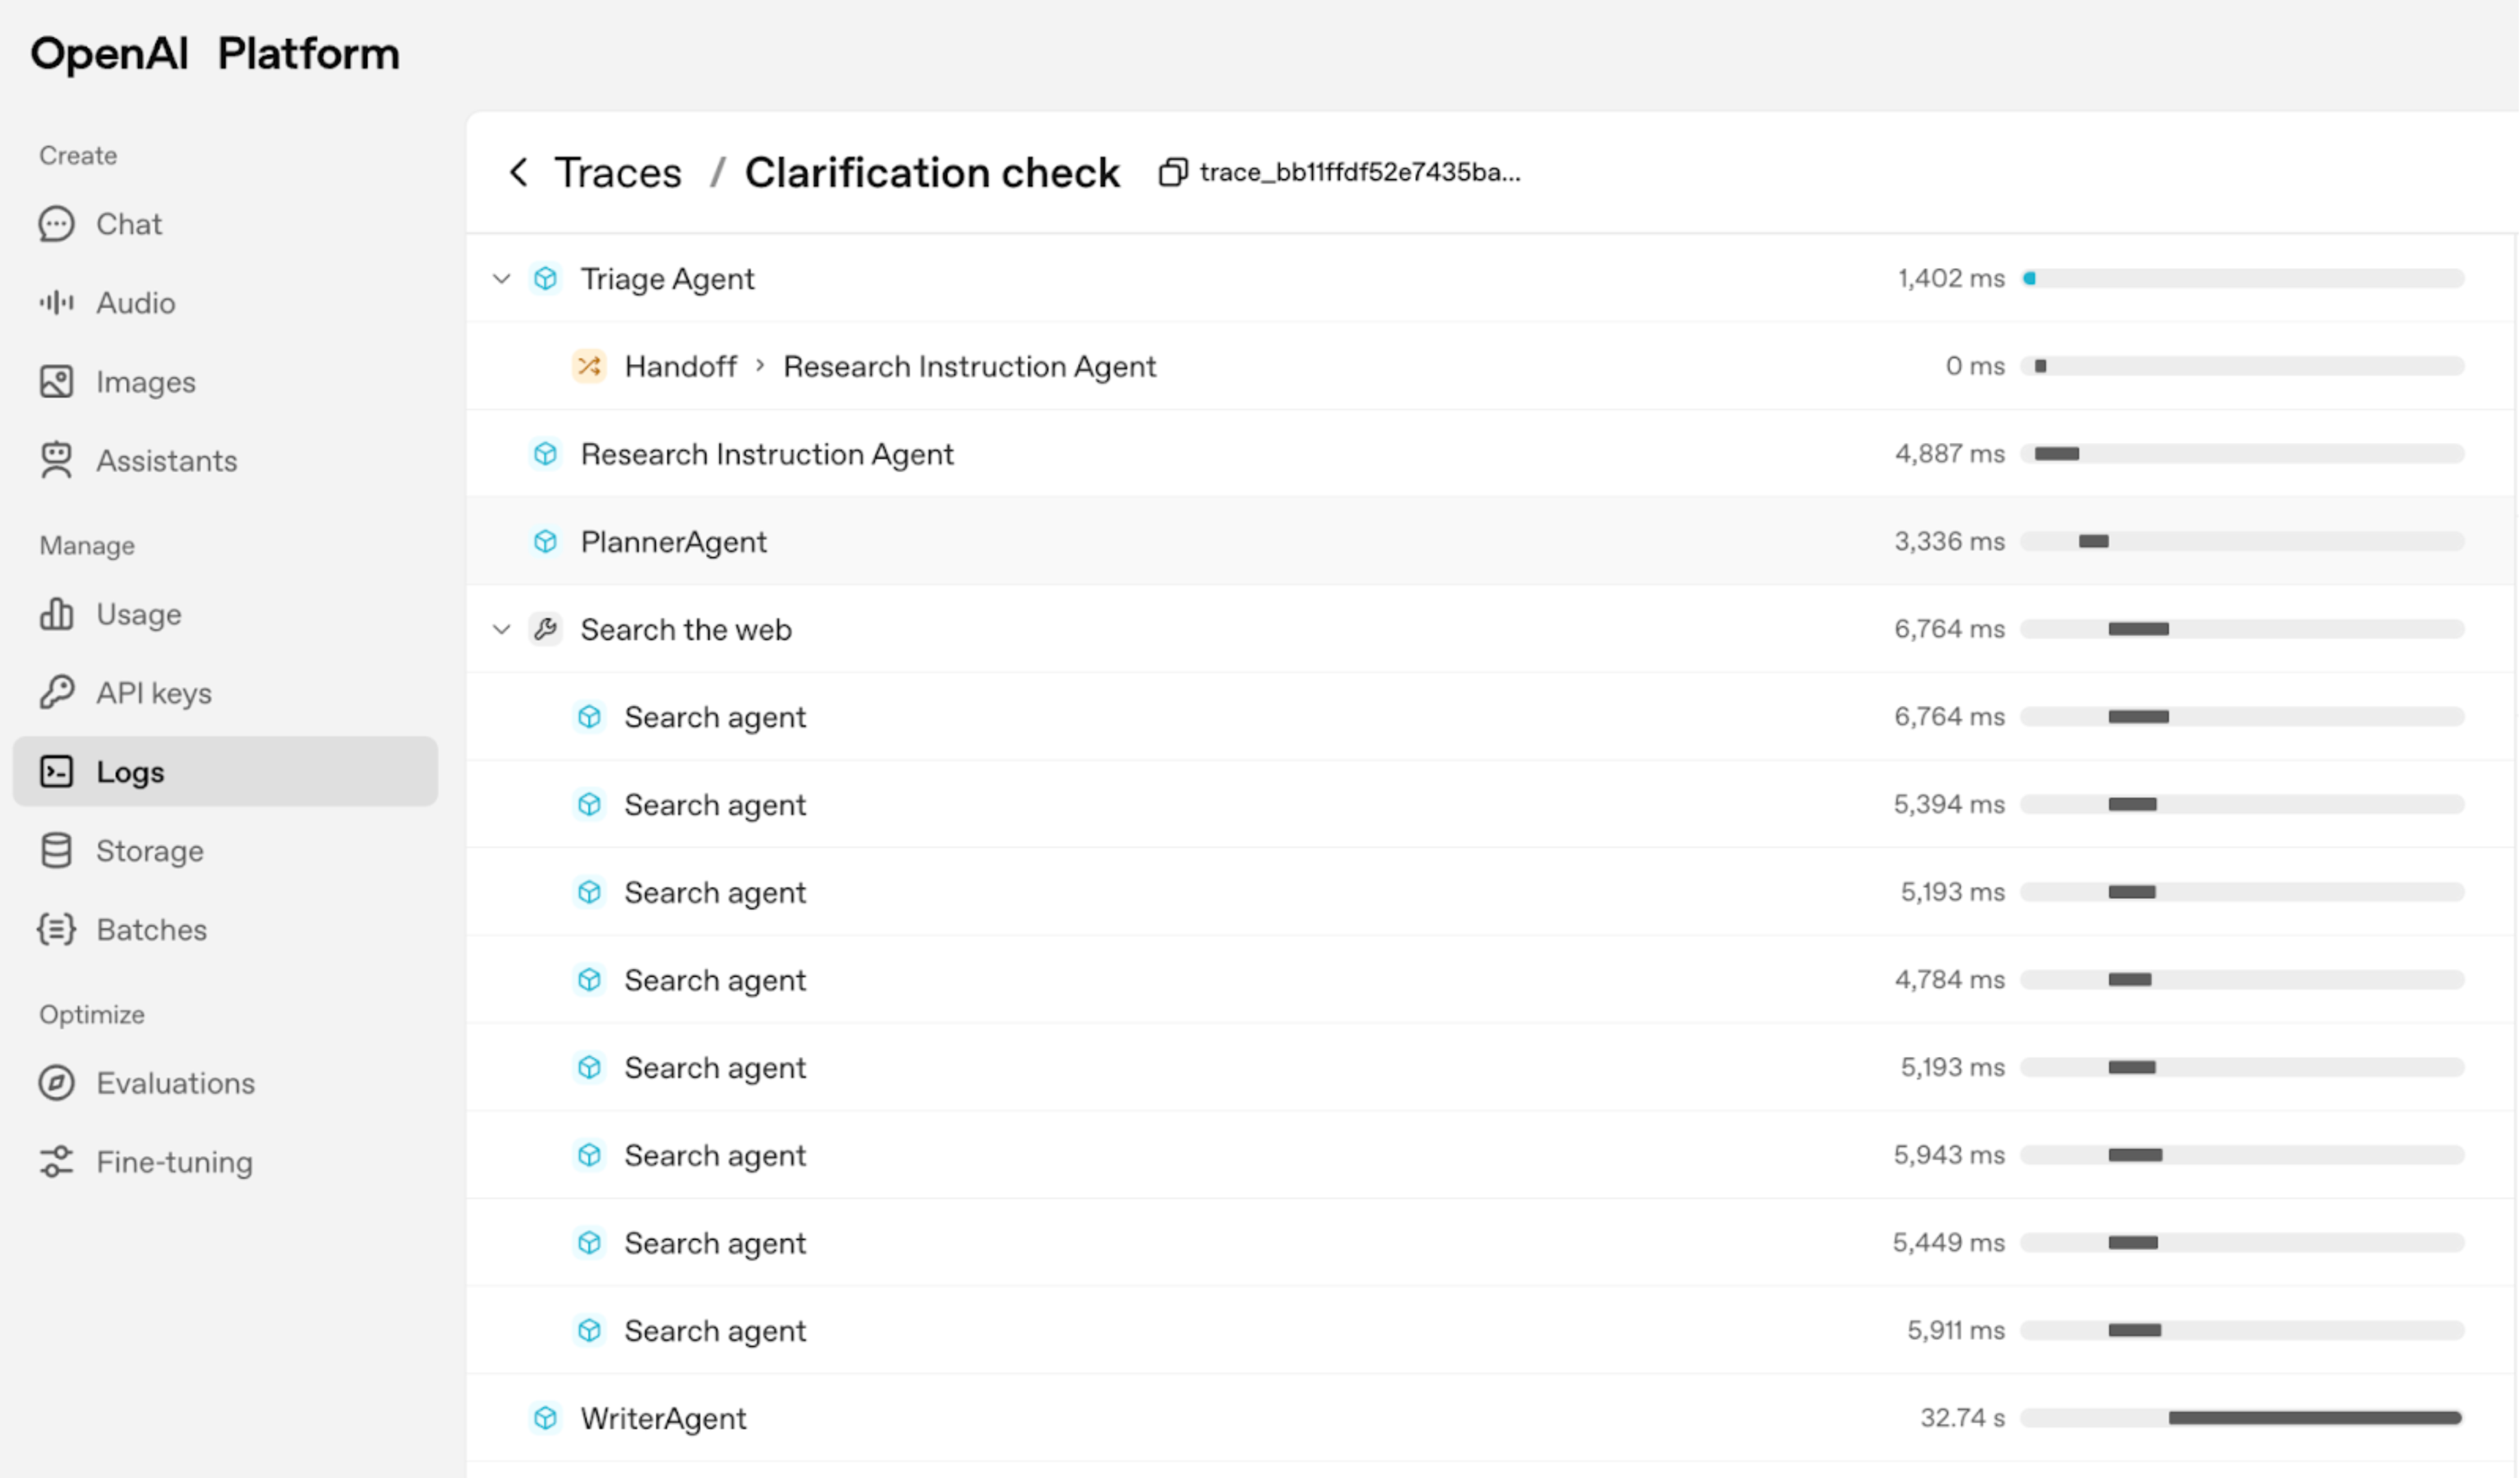Click the 32.74 s duration value
This screenshot has width=2520, height=1478.
[1962, 1418]
